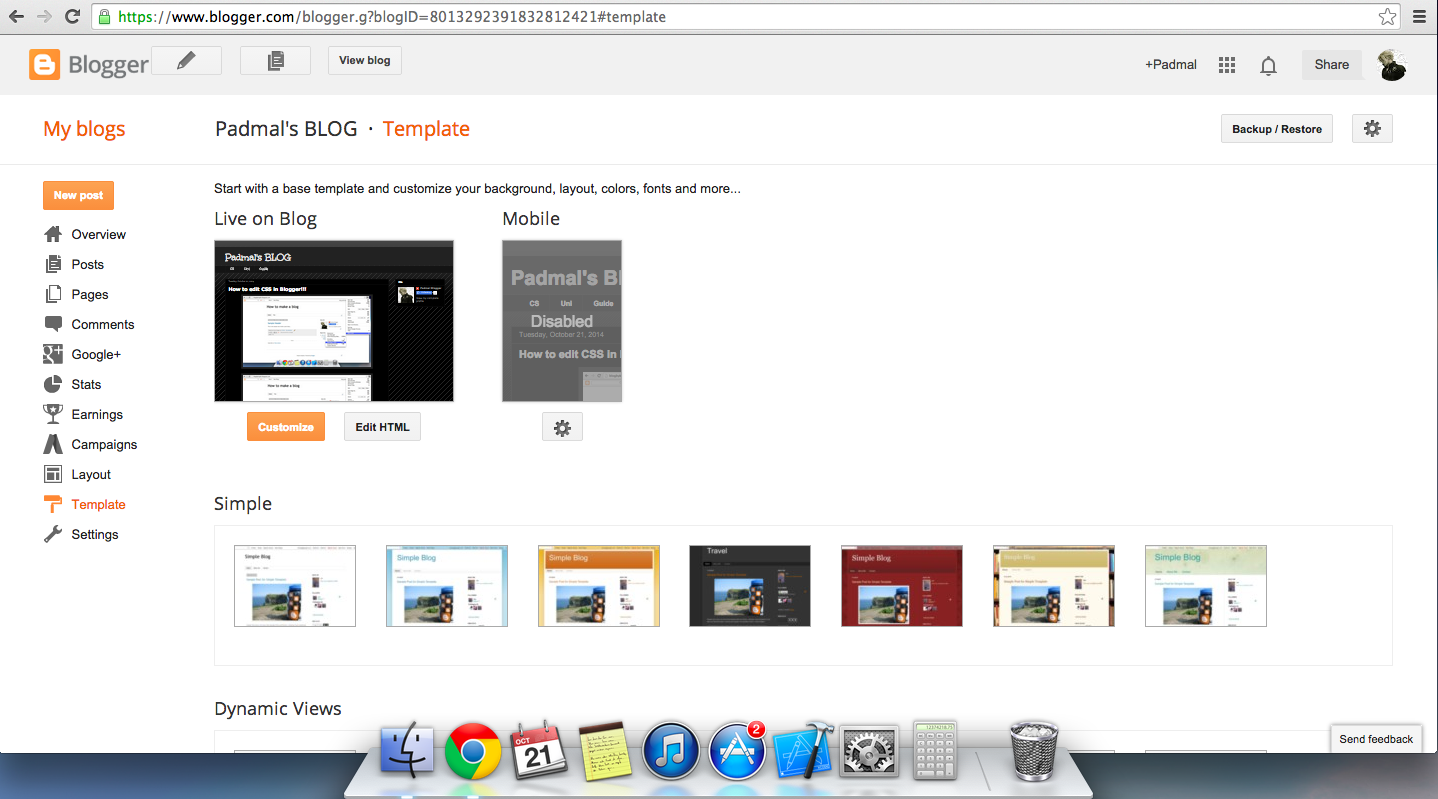Click the Campaigns icon in sidebar

[x=53, y=444]
